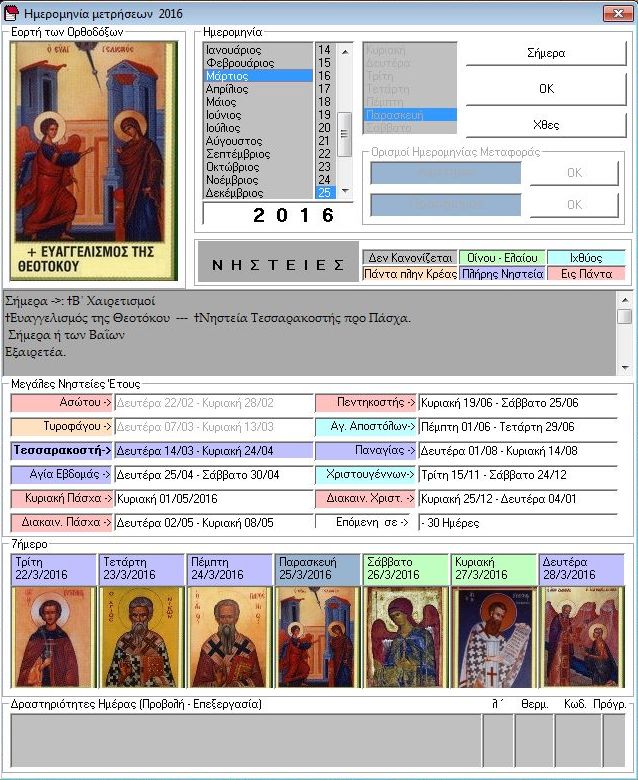Click the day list scrollbar thumb
Image resolution: width=638 pixels, height=780 pixels.
coord(344,134)
